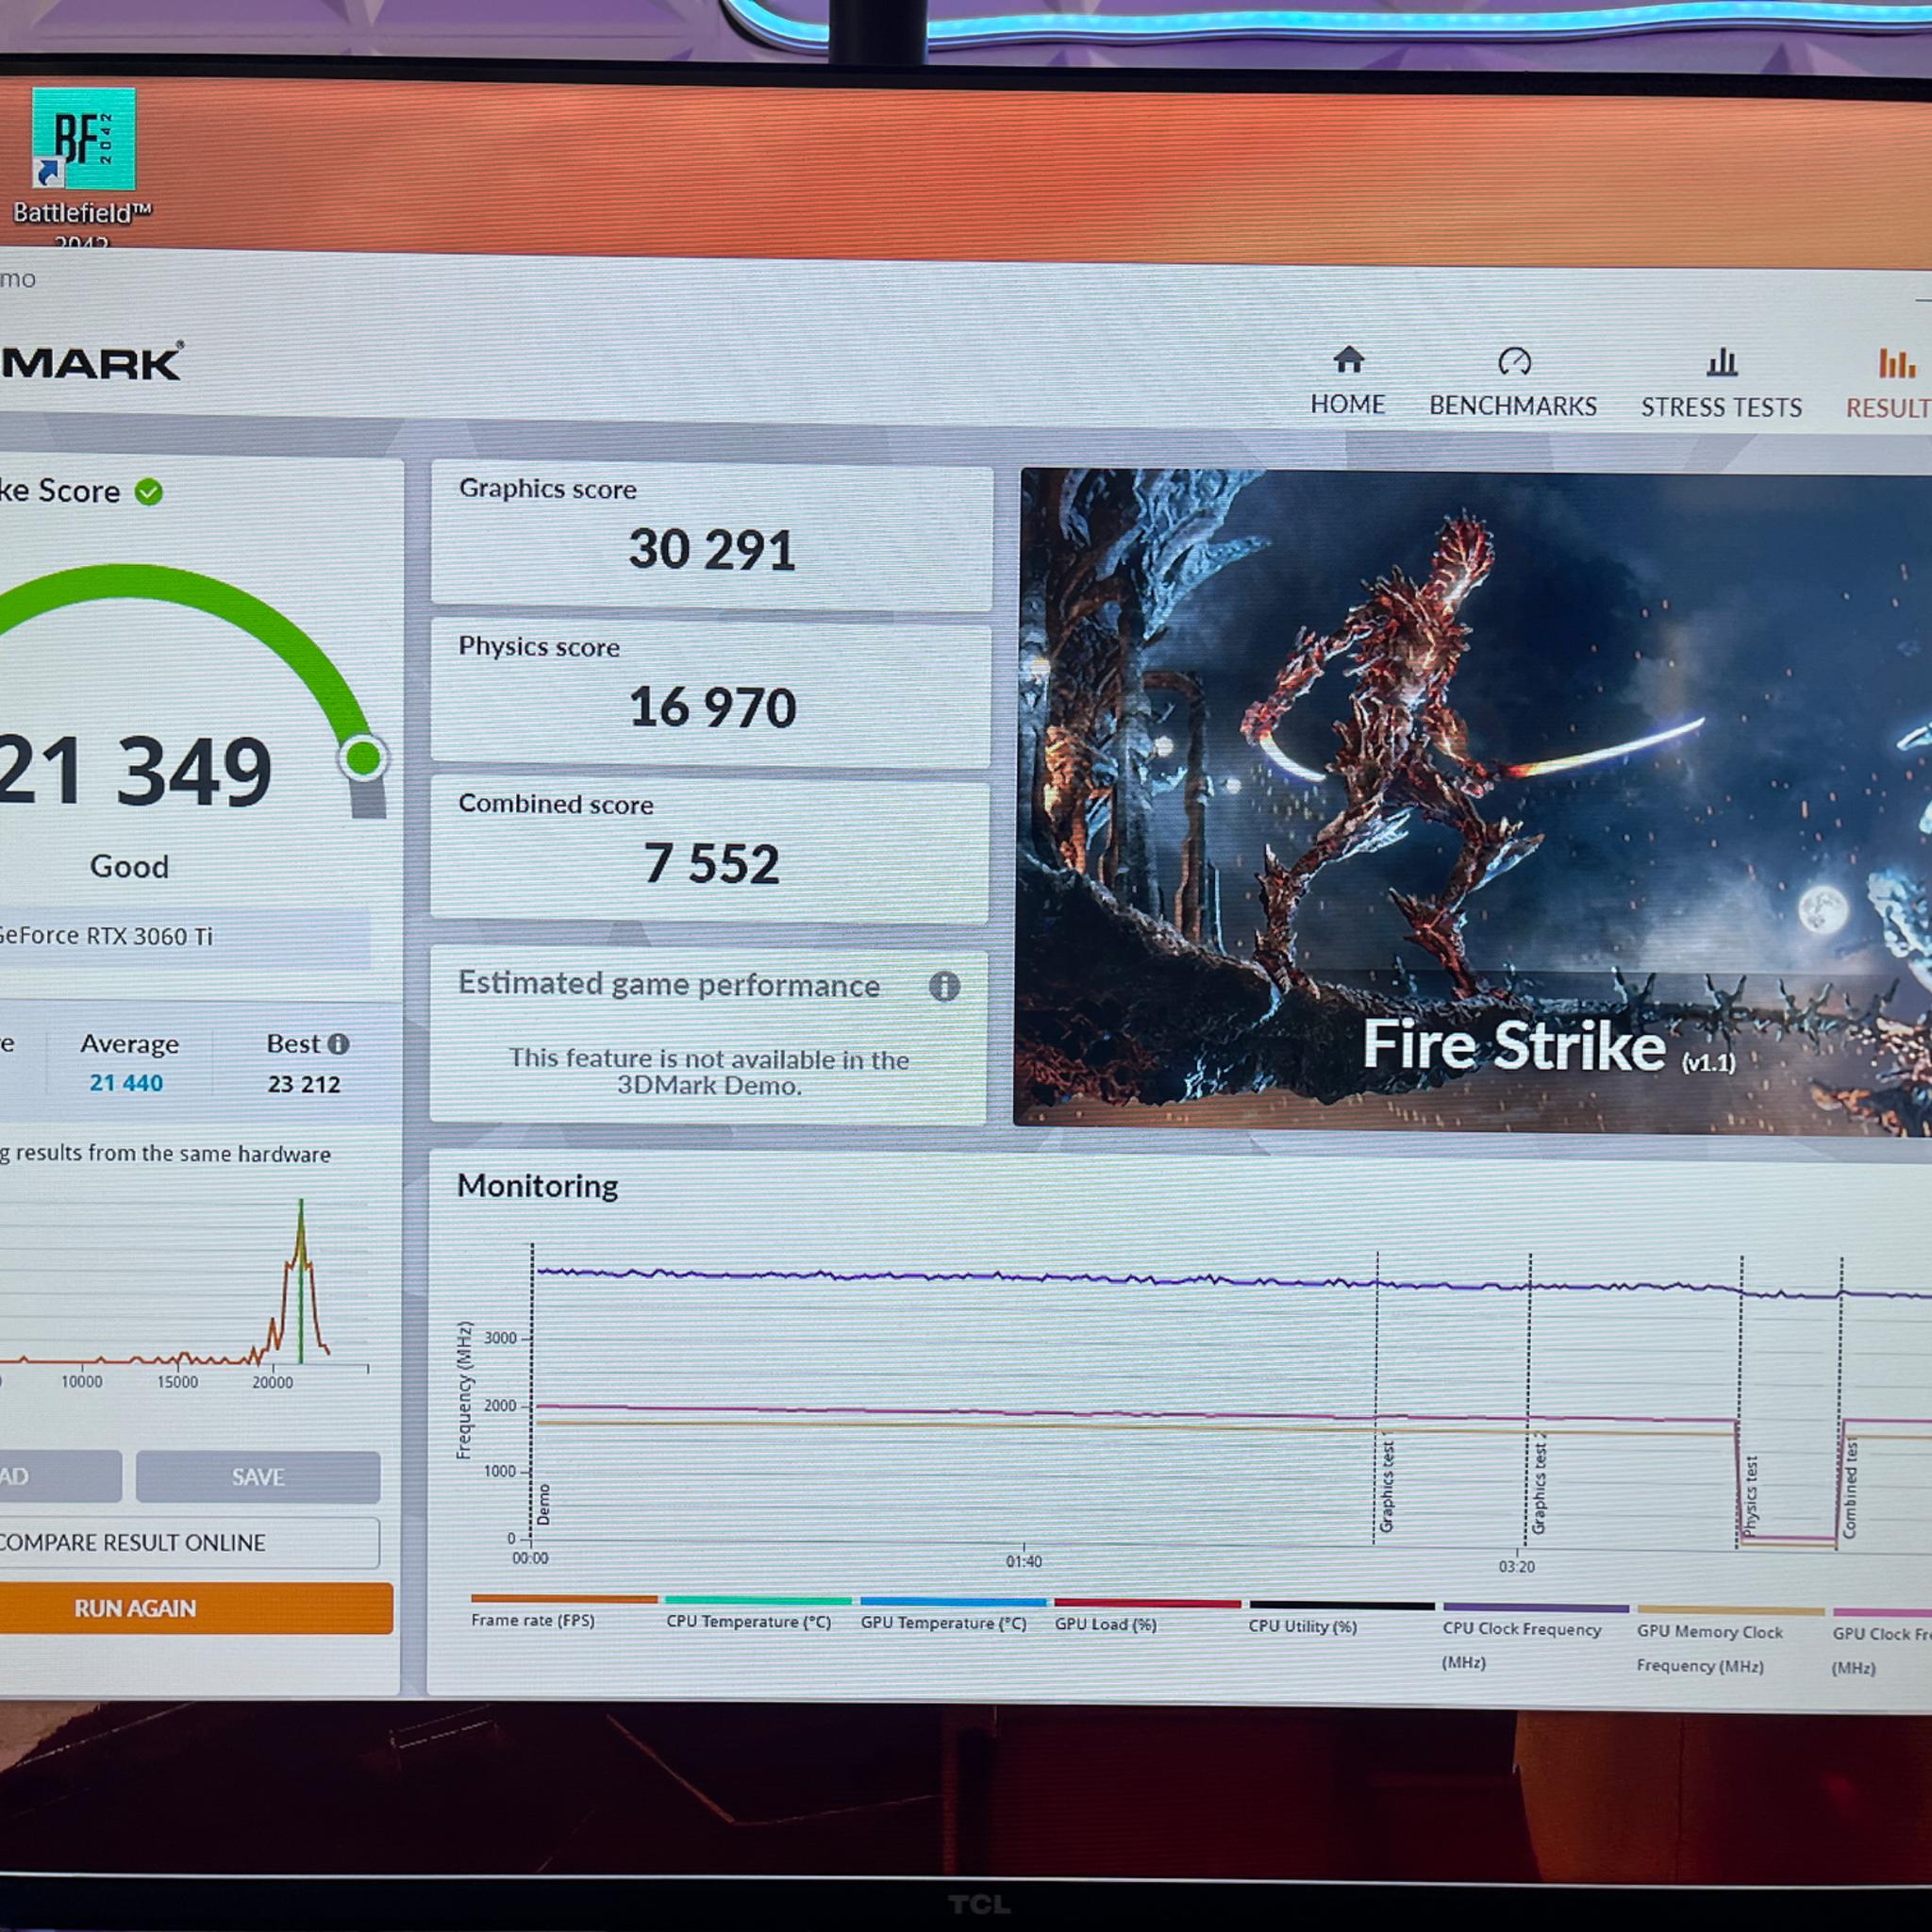The height and width of the screenshot is (1932, 1932).
Task: Click the Fire Strike benchmark image
Action: click(x=1473, y=802)
